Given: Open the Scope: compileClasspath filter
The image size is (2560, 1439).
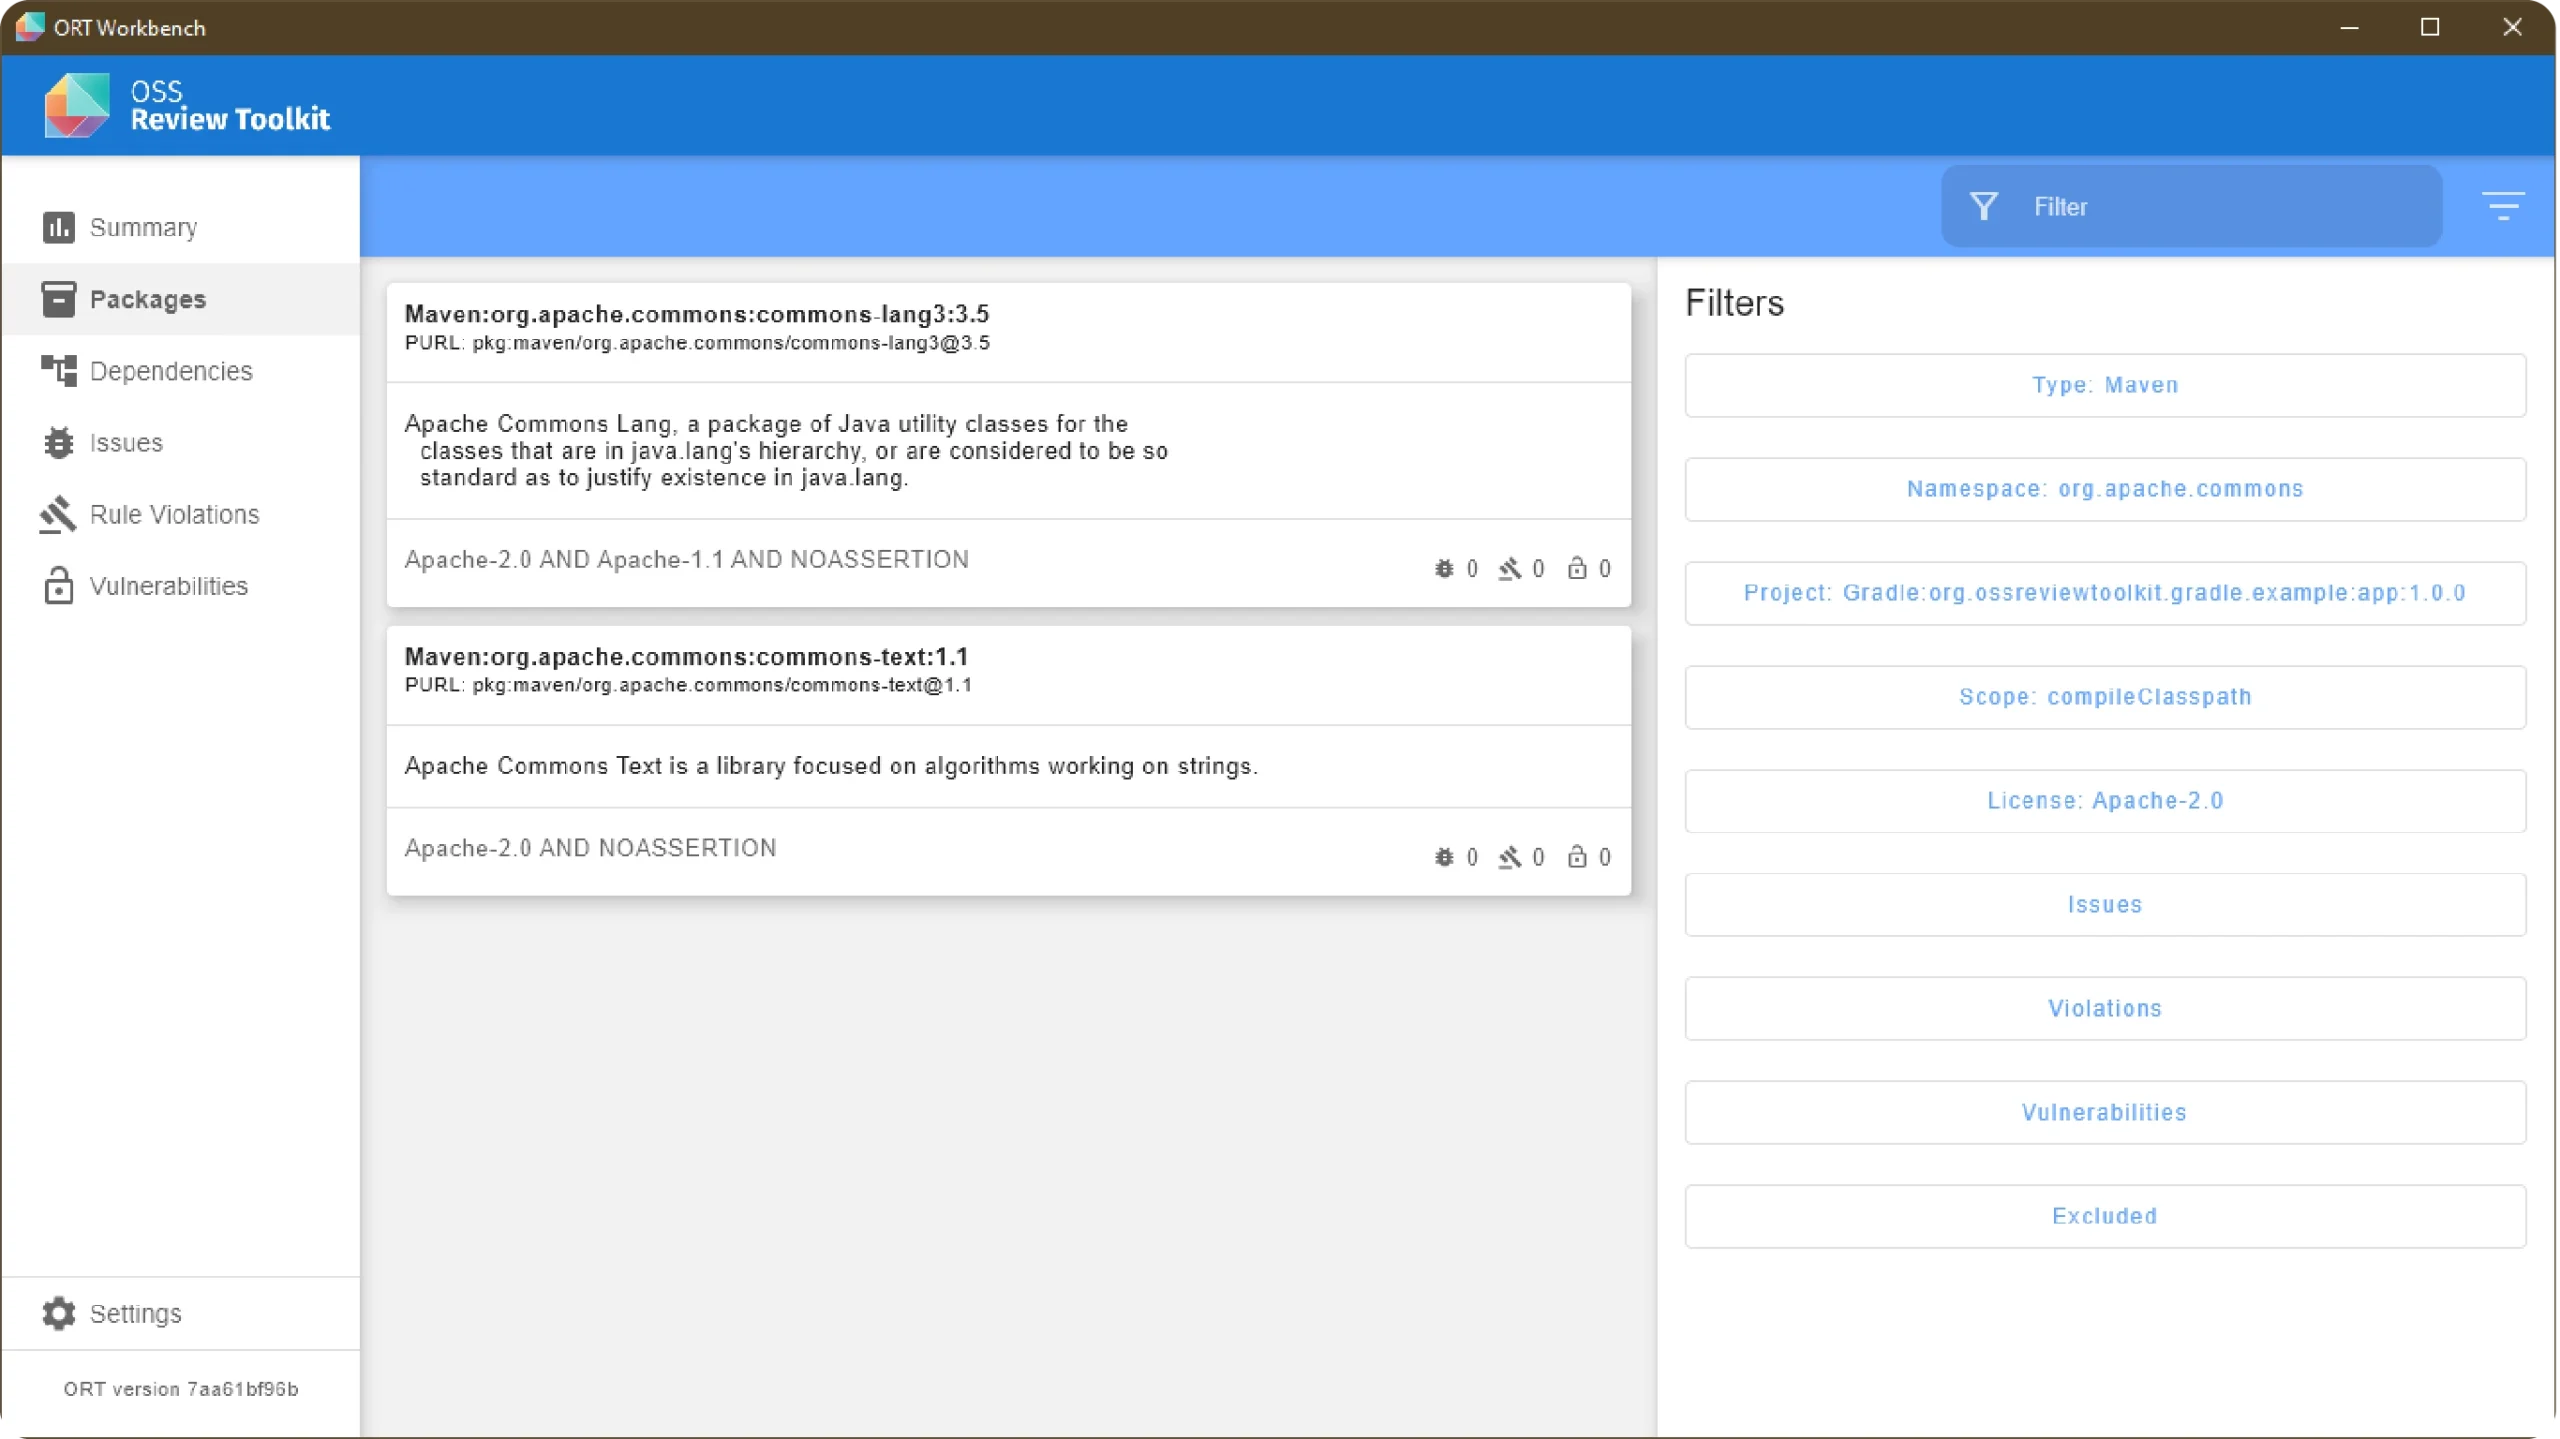Looking at the screenshot, I should coord(2104,697).
